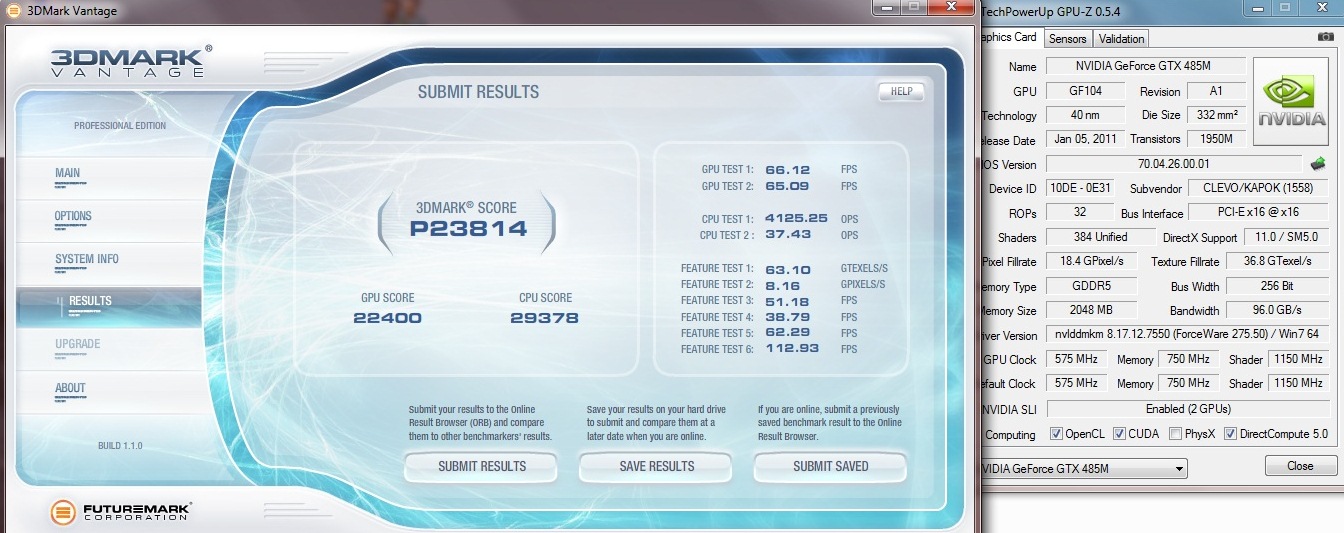
Task: Click the Die Size 332 mm² field
Action: (x=1217, y=115)
